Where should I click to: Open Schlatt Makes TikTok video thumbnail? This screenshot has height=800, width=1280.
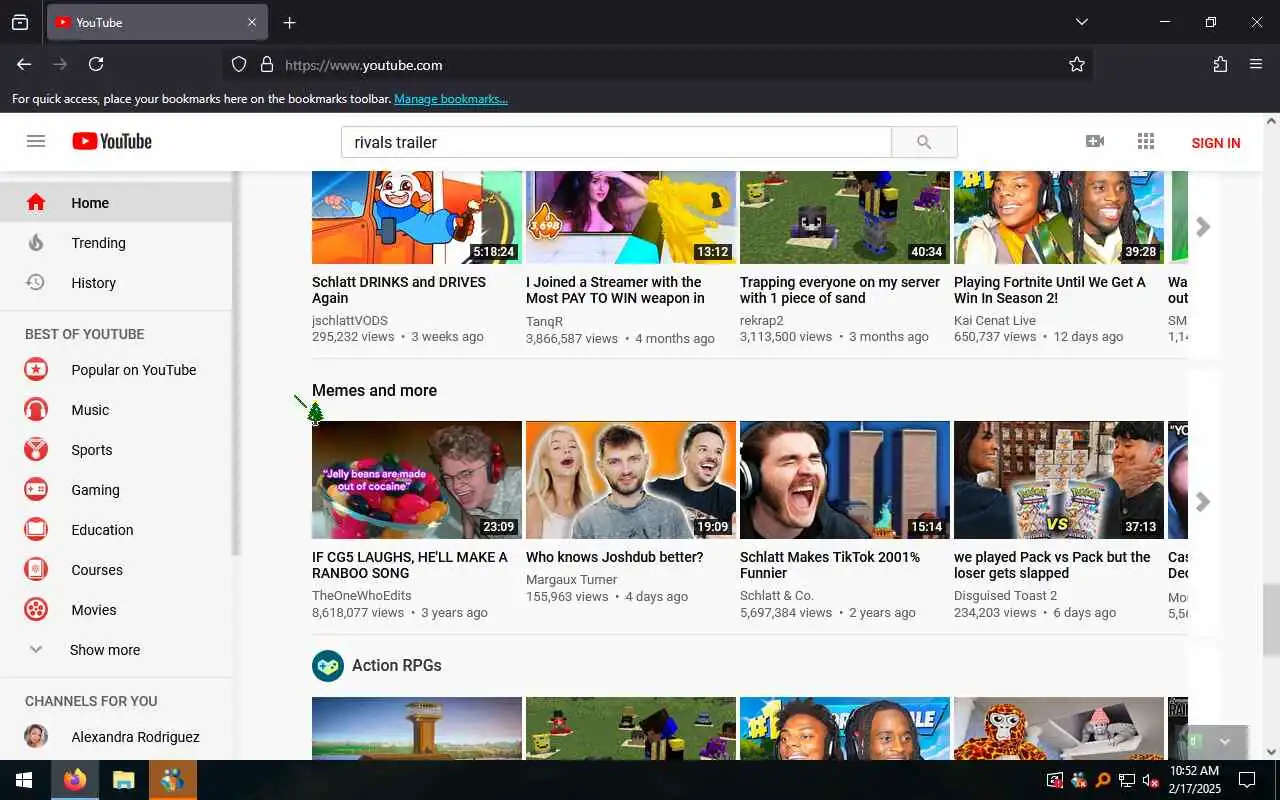[845, 480]
